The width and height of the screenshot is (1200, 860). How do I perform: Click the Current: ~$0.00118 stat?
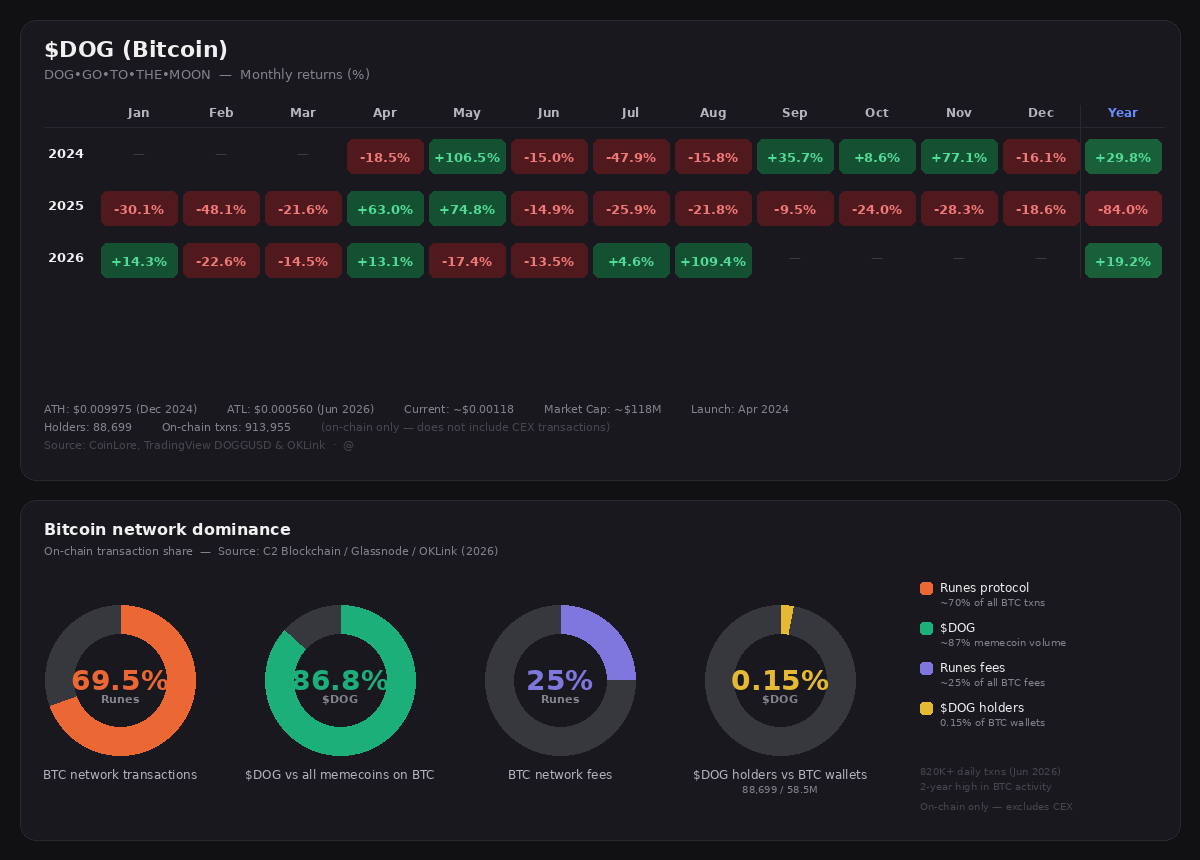pyautogui.click(x=459, y=409)
